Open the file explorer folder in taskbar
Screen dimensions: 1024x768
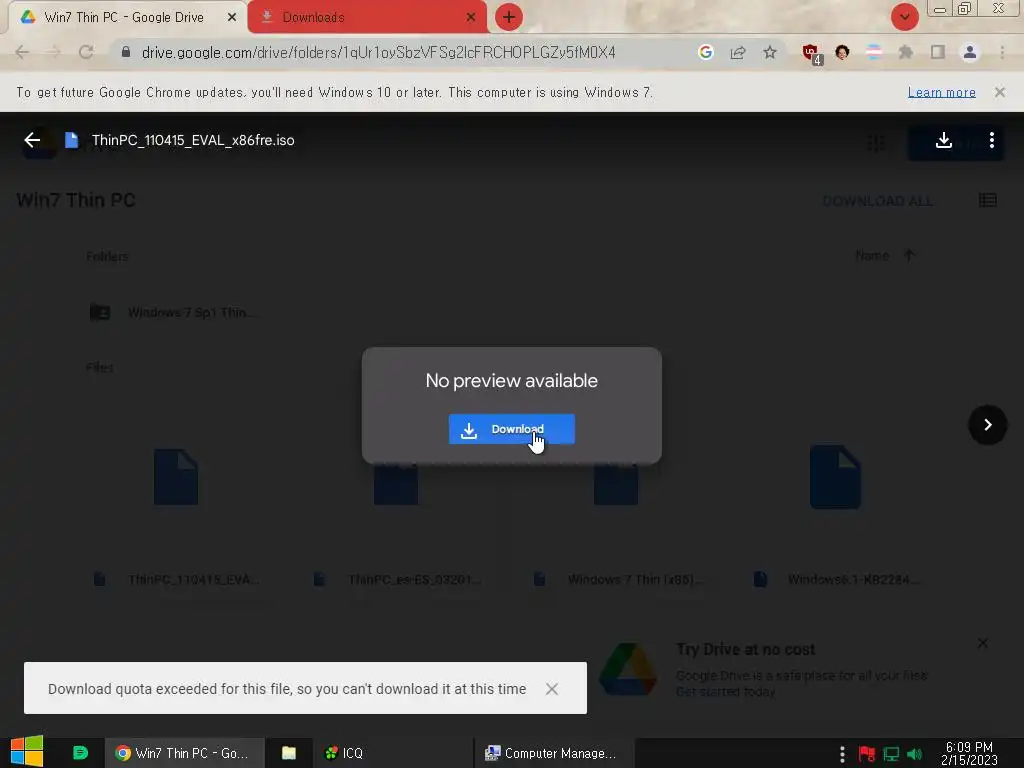coord(289,753)
